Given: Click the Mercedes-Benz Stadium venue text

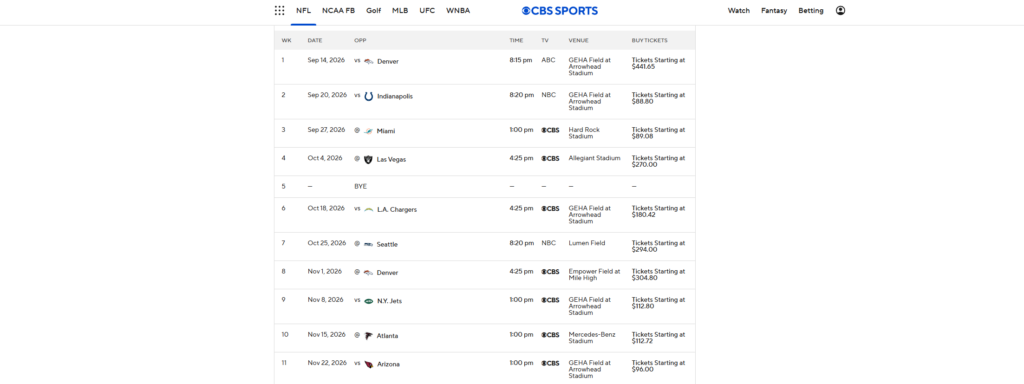Looking at the screenshot, I should click(x=592, y=338).
